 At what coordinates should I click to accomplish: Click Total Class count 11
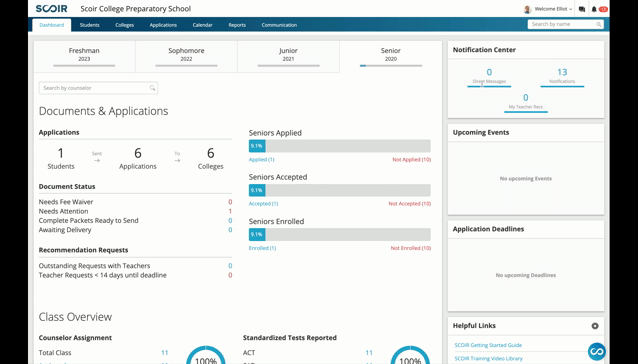[165, 353]
